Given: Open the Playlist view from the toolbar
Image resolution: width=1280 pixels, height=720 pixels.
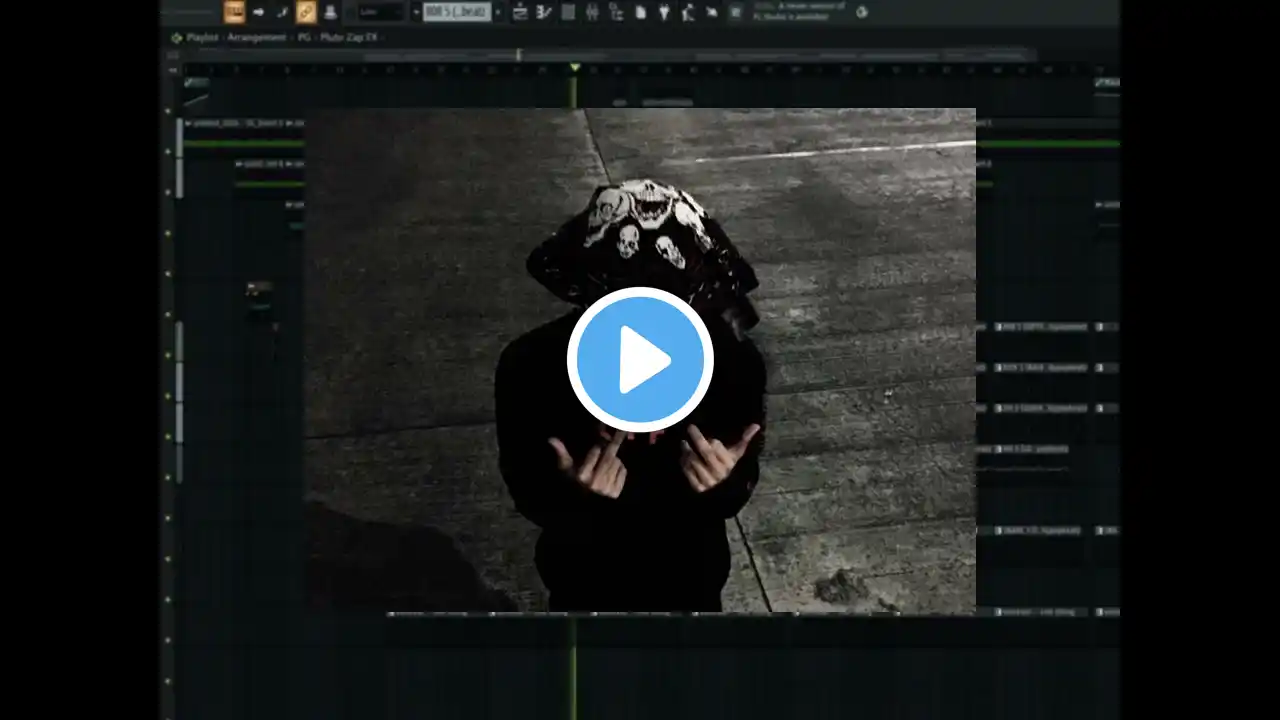Looking at the screenshot, I should click(520, 12).
